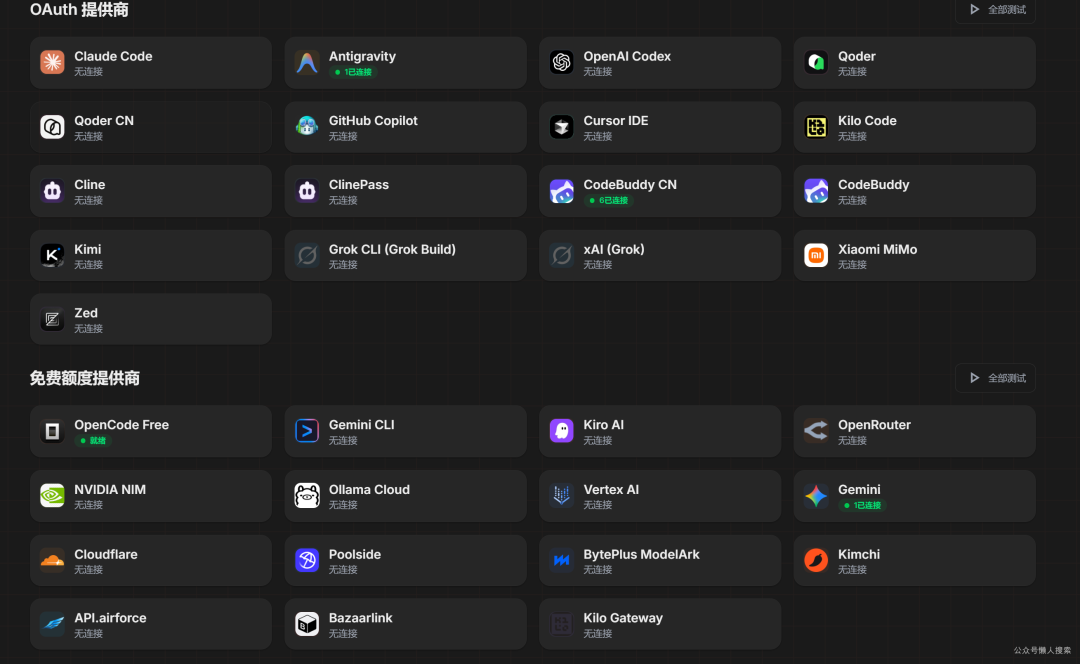The width and height of the screenshot is (1080, 664).
Task: Click the Grok CLI (Grok Build) icon
Action: [x=307, y=256]
